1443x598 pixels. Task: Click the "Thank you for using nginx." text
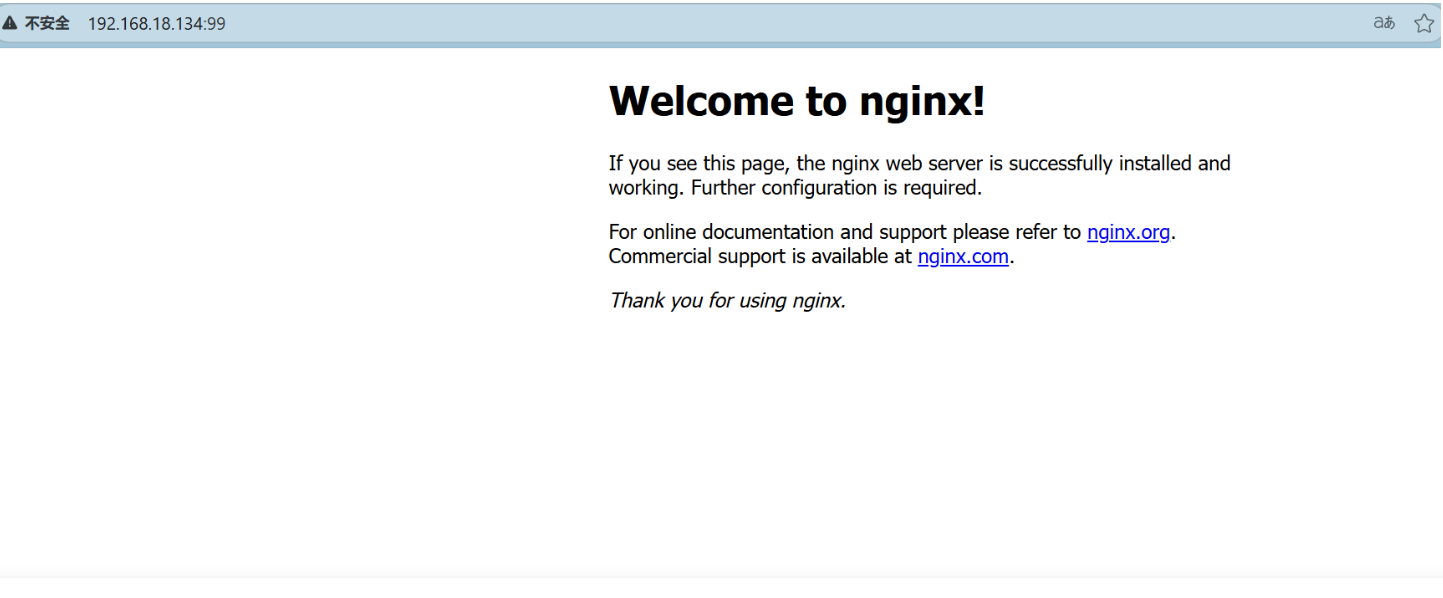(x=727, y=300)
